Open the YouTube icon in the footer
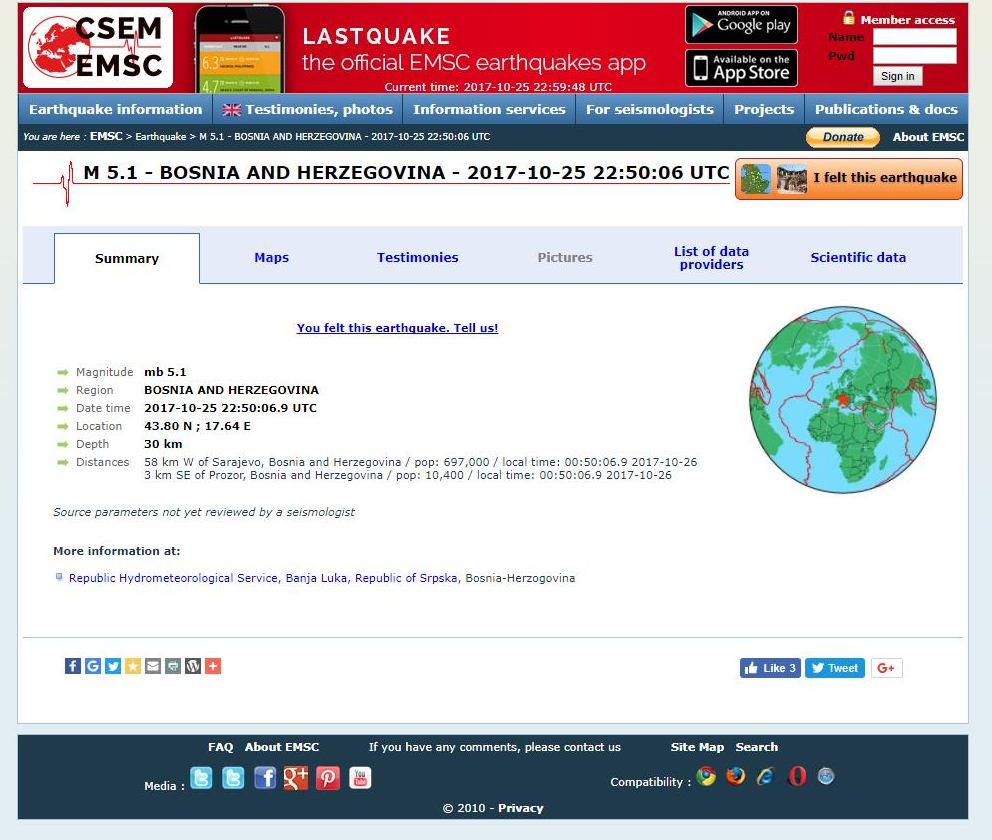 (x=360, y=778)
